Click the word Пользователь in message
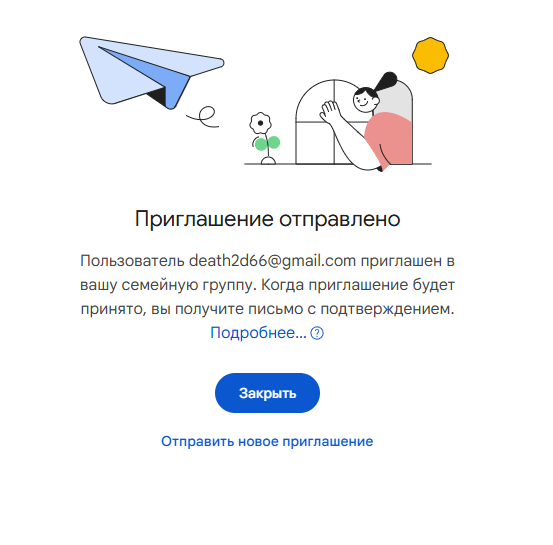553x545 pixels. (x=132, y=261)
